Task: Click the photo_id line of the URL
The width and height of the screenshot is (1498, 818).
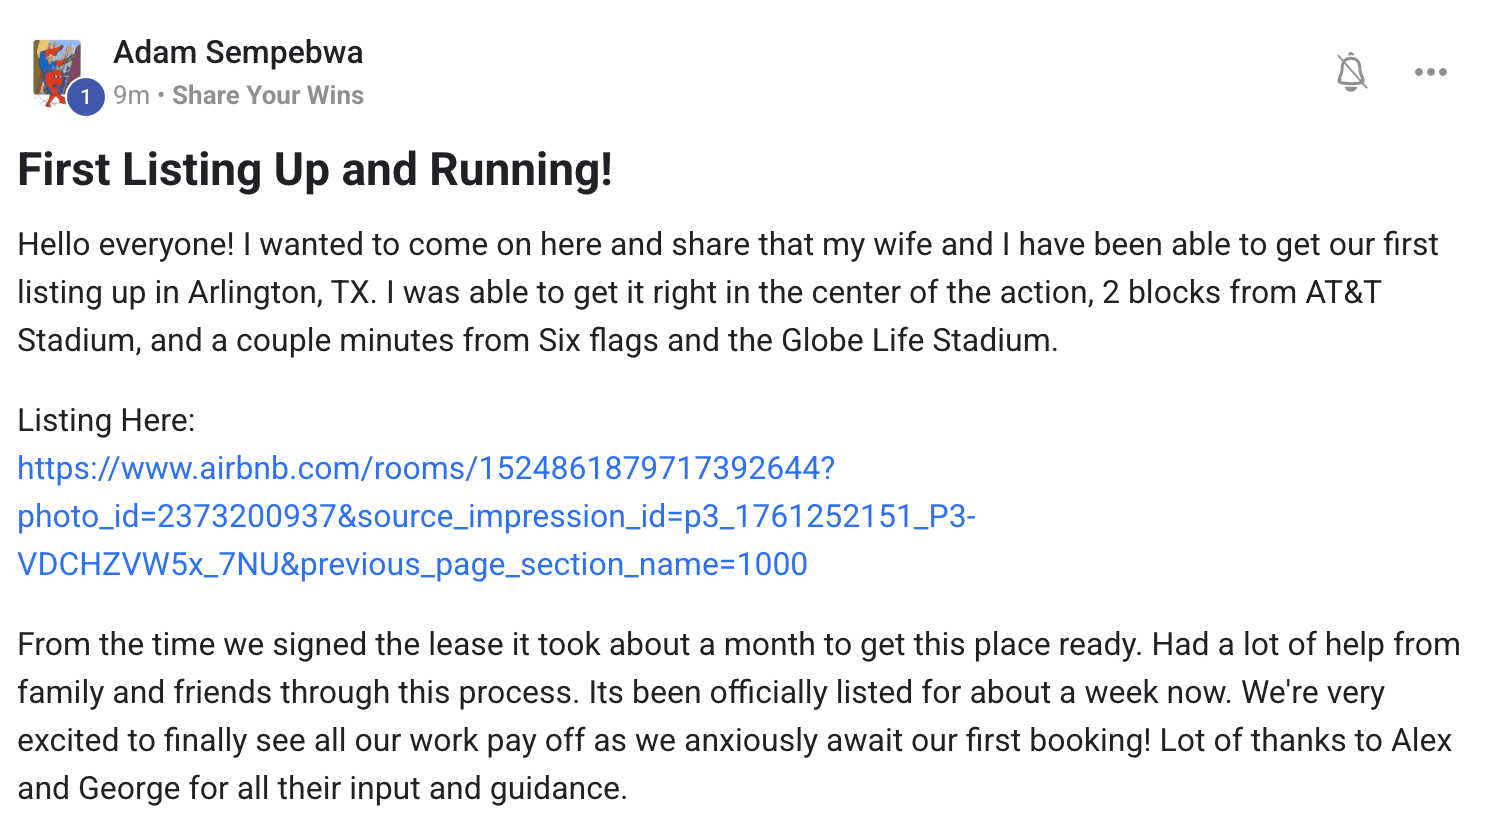Action: (496, 516)
